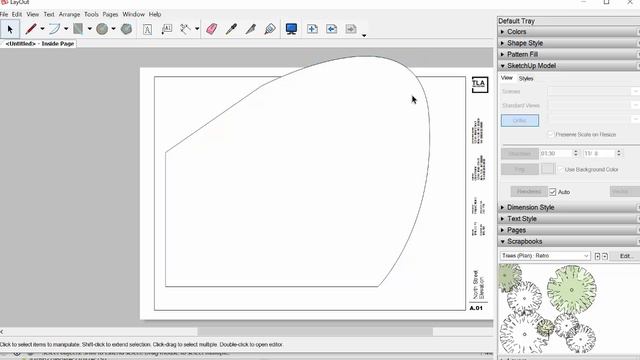Select the Circle shape tool
Viewport: 640px width, 360px height.
tap(102, 29)
